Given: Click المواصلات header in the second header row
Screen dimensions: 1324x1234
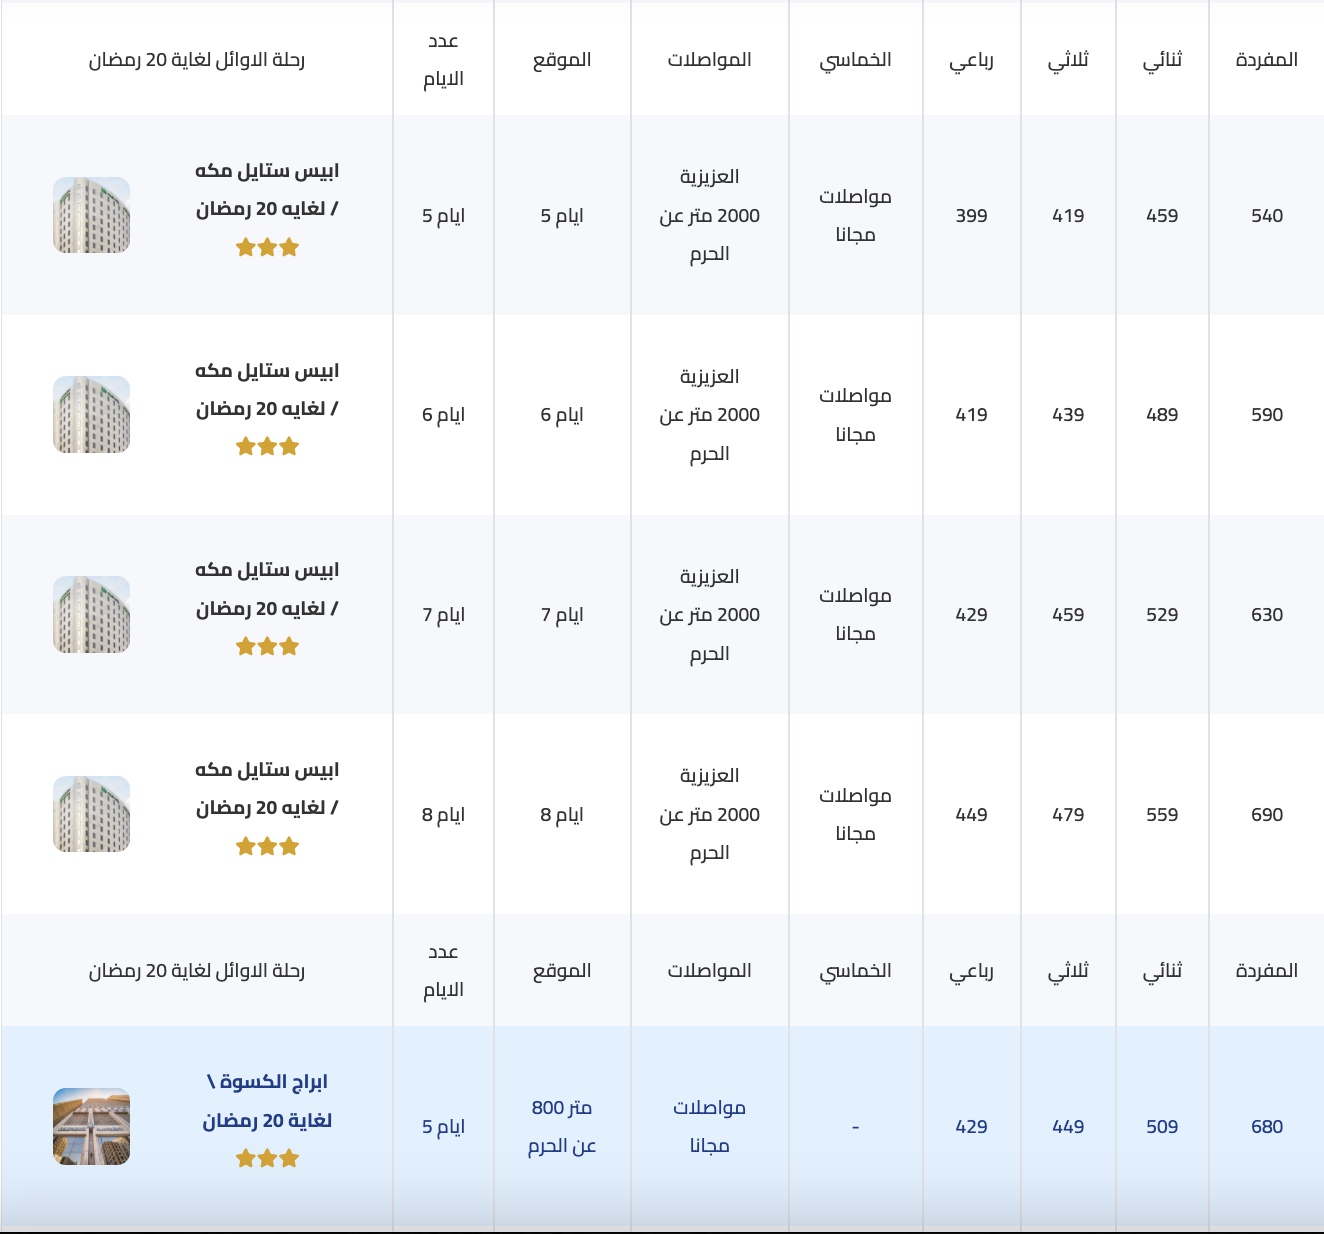Looking at the screenshot, I should pos(709,971).
